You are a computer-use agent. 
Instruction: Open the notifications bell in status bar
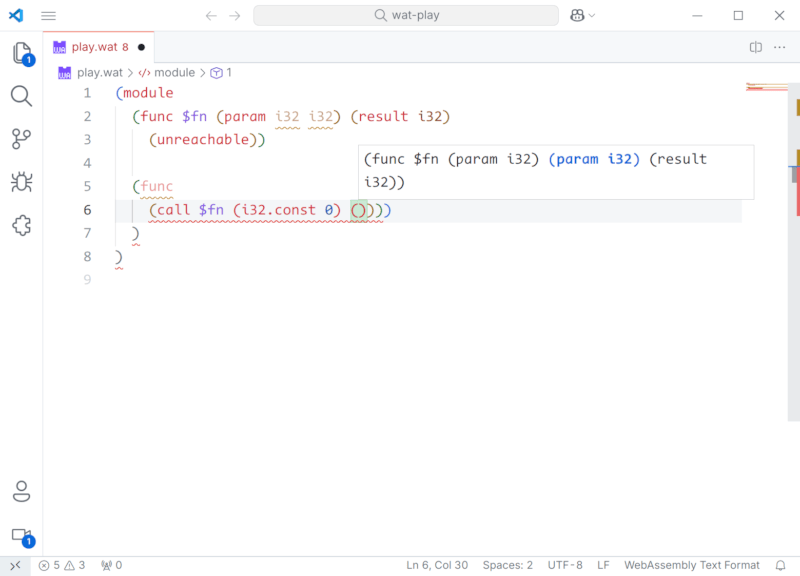(780, 565)
